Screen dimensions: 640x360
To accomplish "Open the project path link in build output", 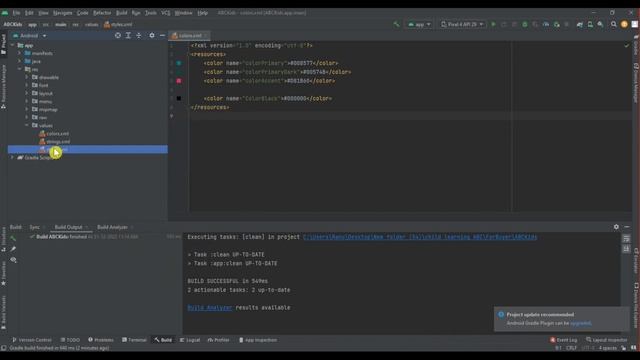I will click(420, 237).
